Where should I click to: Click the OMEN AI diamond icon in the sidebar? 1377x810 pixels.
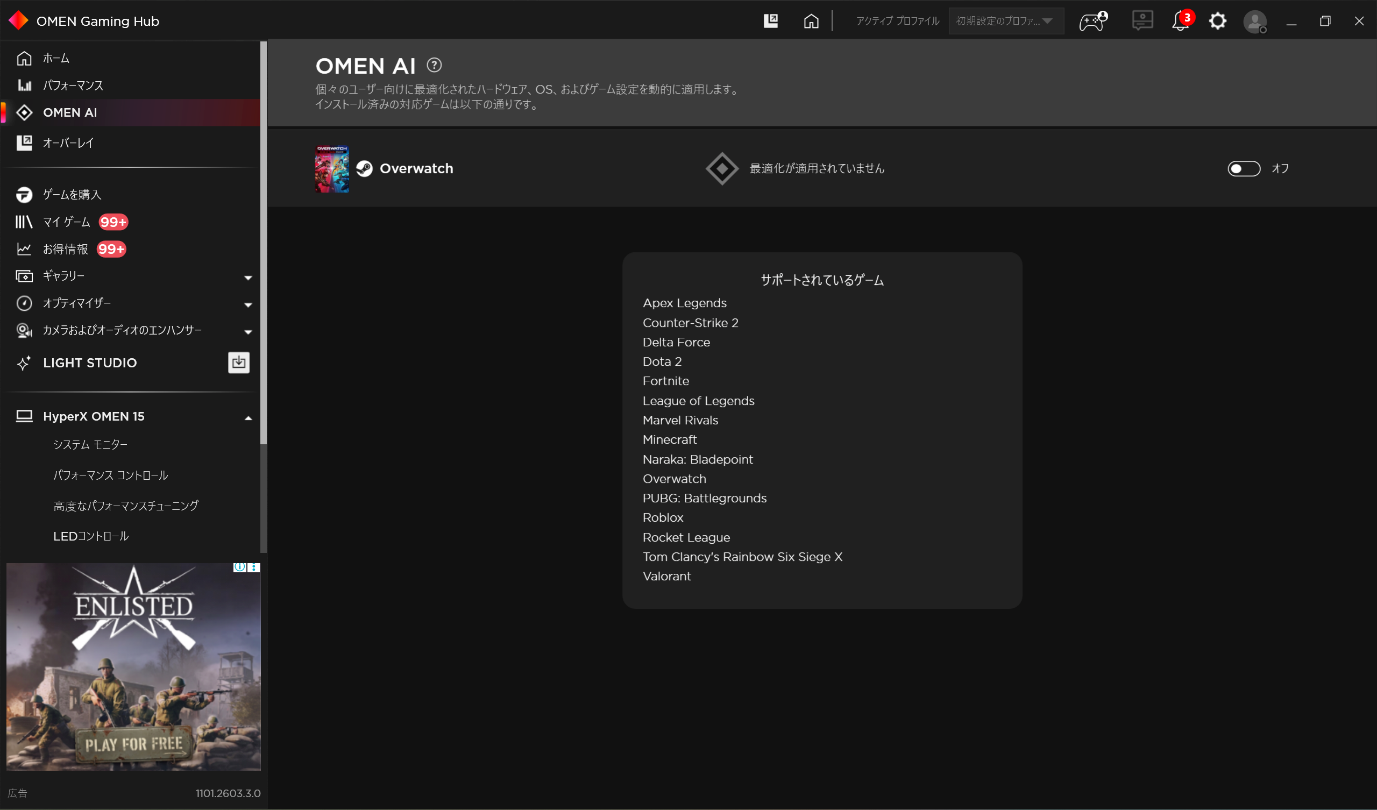pos(24,113)
